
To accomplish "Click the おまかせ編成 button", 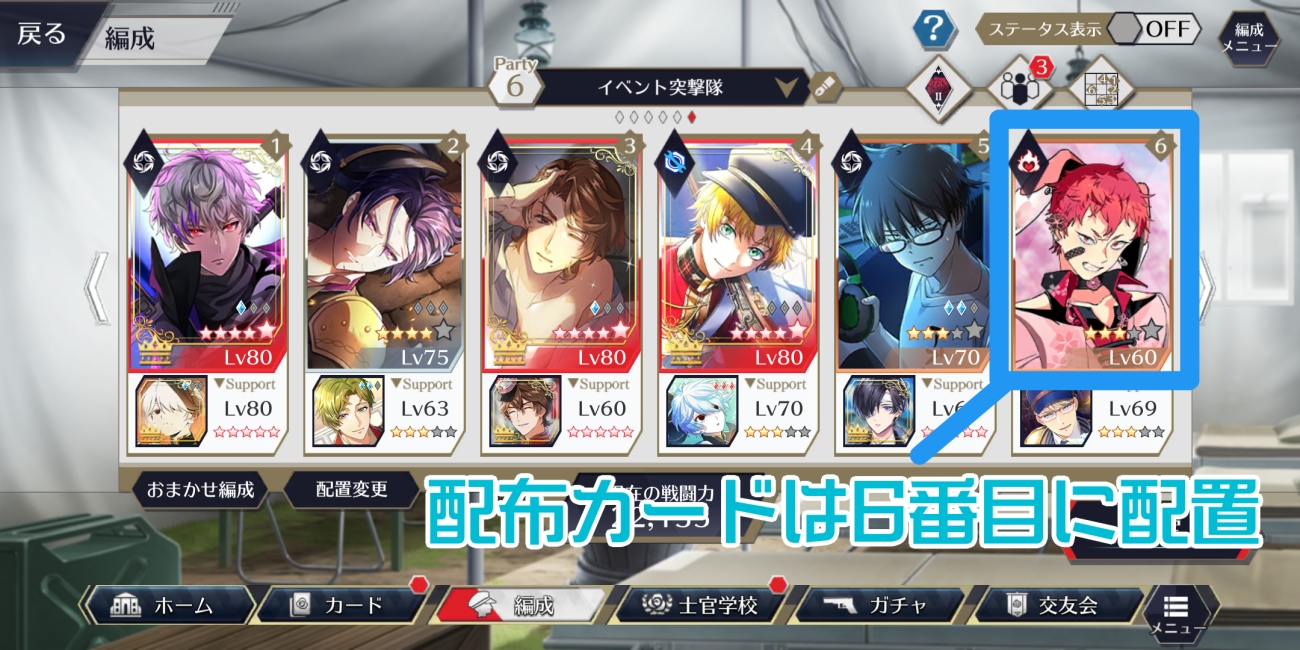I will pos(201,491).
